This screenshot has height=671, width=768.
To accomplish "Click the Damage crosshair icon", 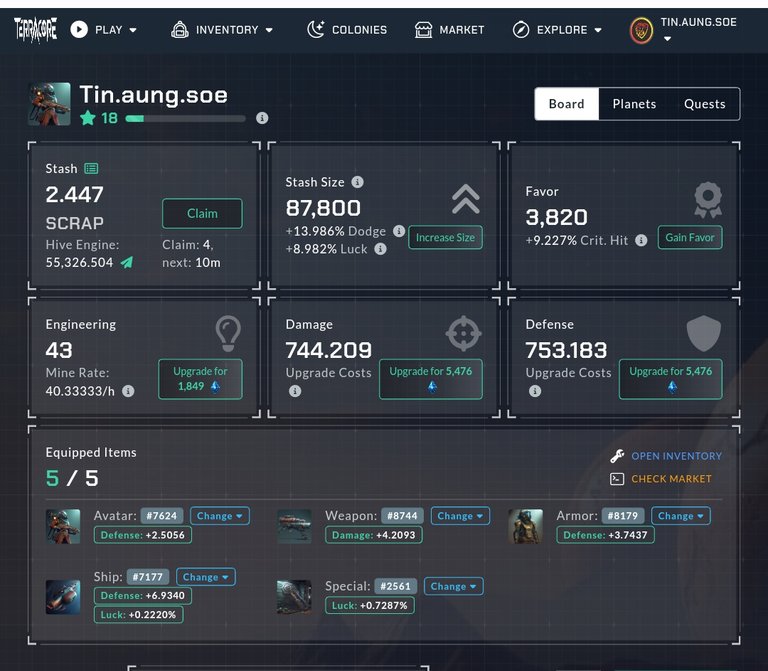I will pos(463,334).
